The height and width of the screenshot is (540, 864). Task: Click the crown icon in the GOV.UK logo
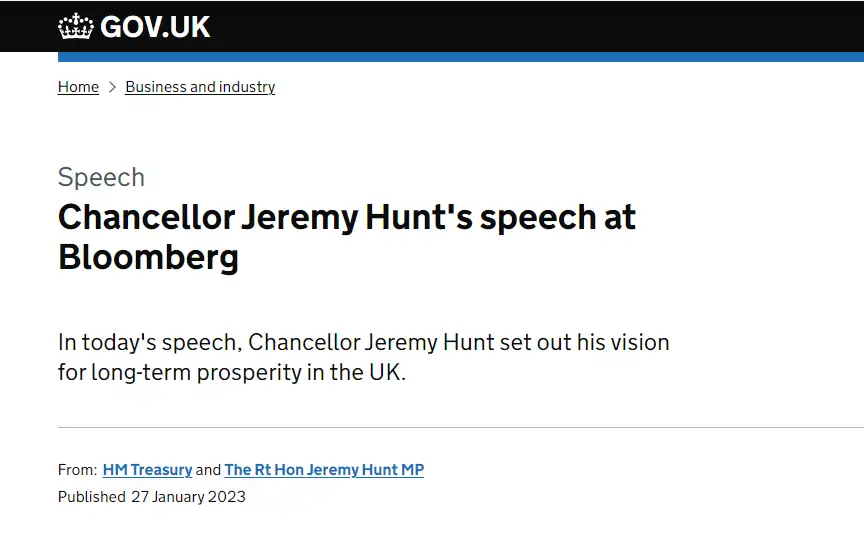click(x=76, y=26)
